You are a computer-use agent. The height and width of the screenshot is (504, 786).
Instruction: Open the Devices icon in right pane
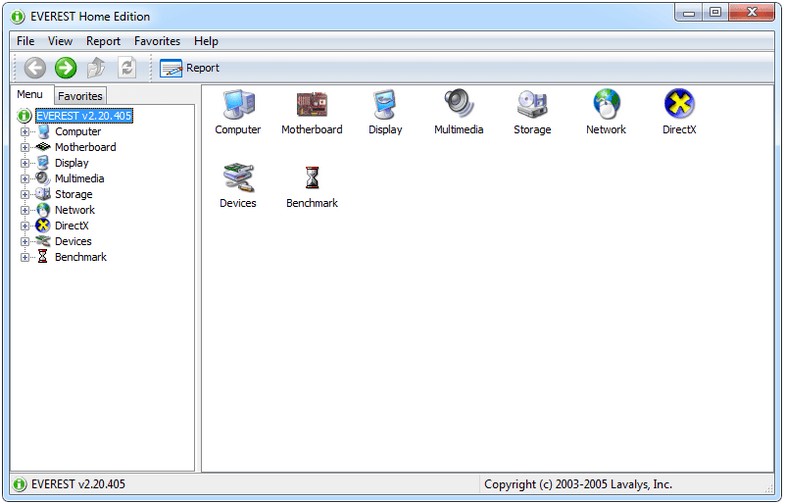tap(239, 177)
